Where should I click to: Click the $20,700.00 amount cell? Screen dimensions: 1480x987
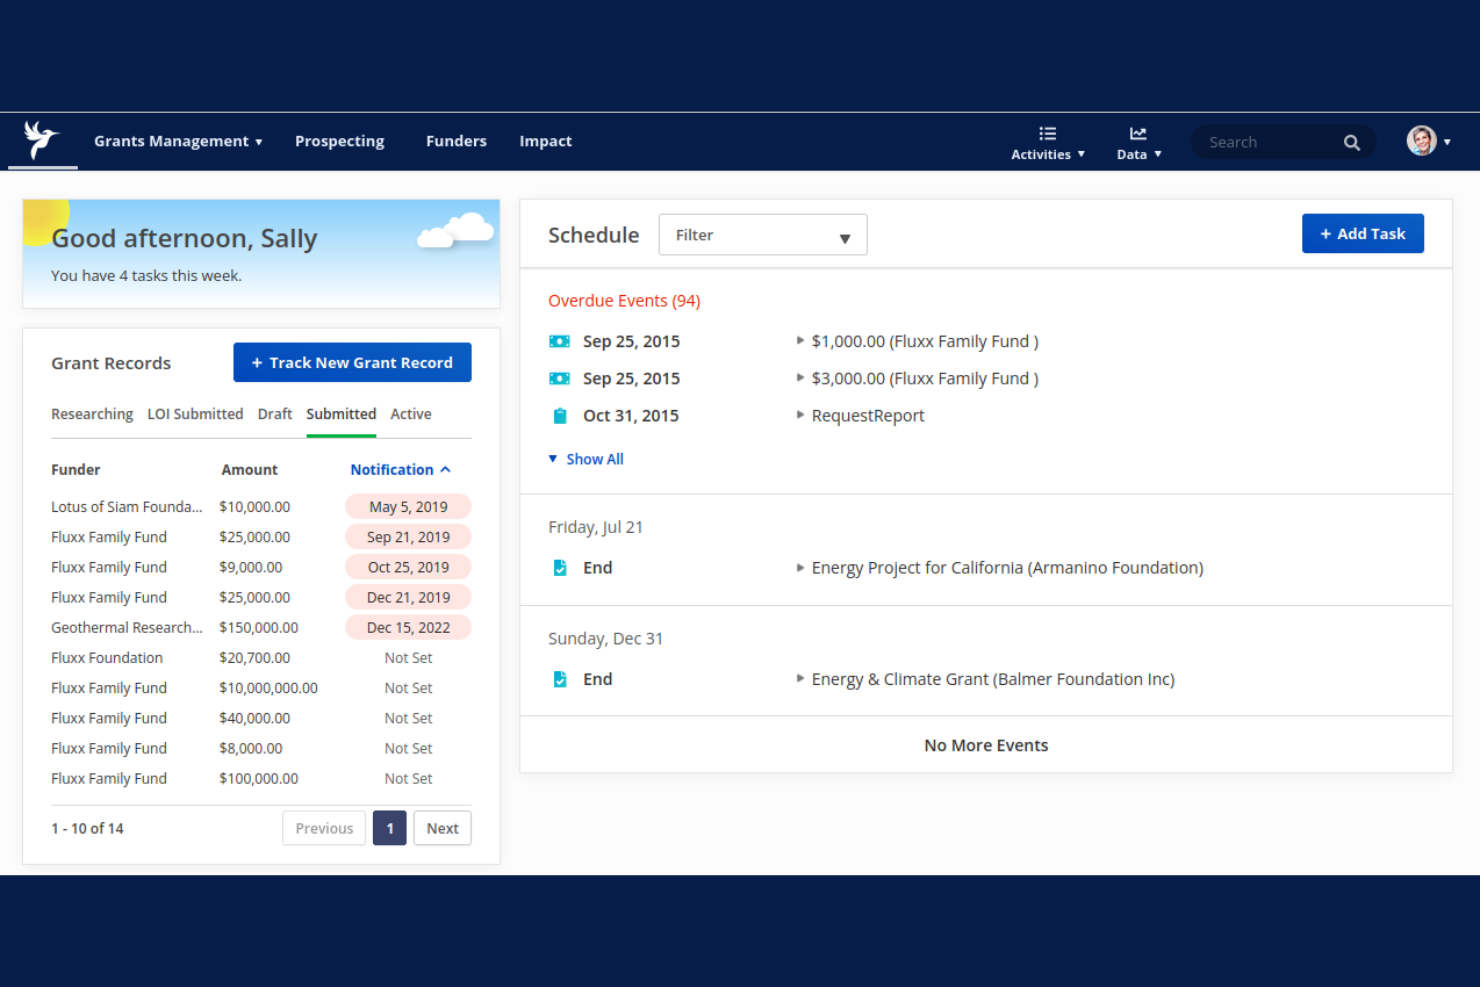pos(255,658)
